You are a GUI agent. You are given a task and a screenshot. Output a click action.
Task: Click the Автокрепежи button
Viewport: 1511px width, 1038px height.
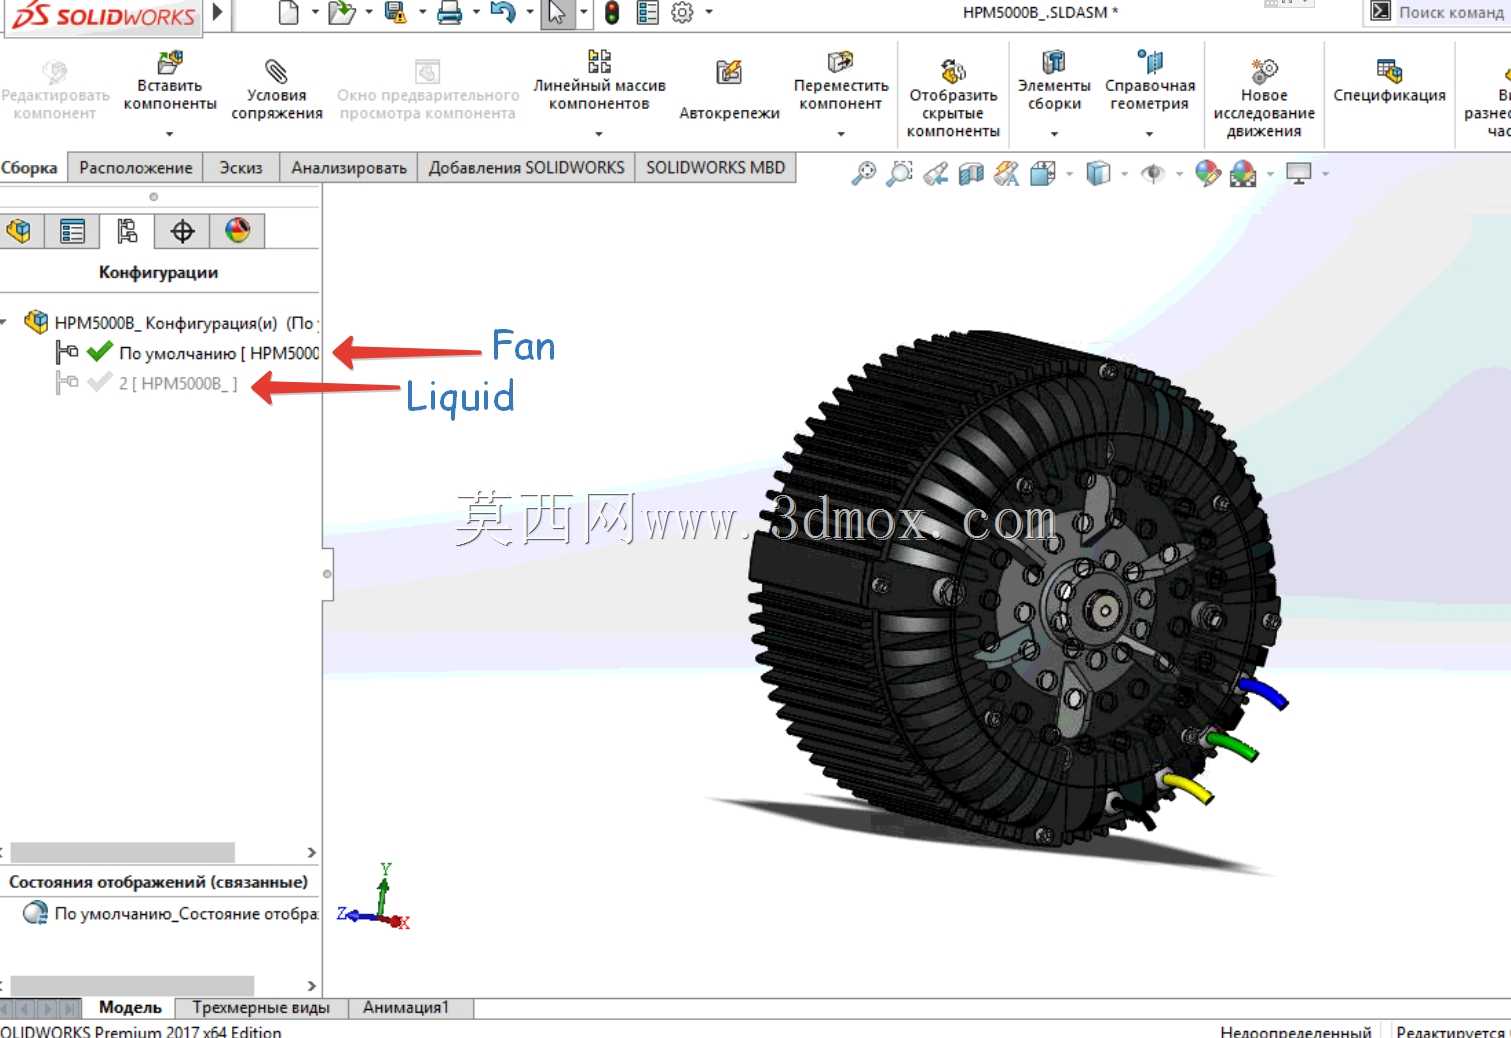click(x=729, y=90)
